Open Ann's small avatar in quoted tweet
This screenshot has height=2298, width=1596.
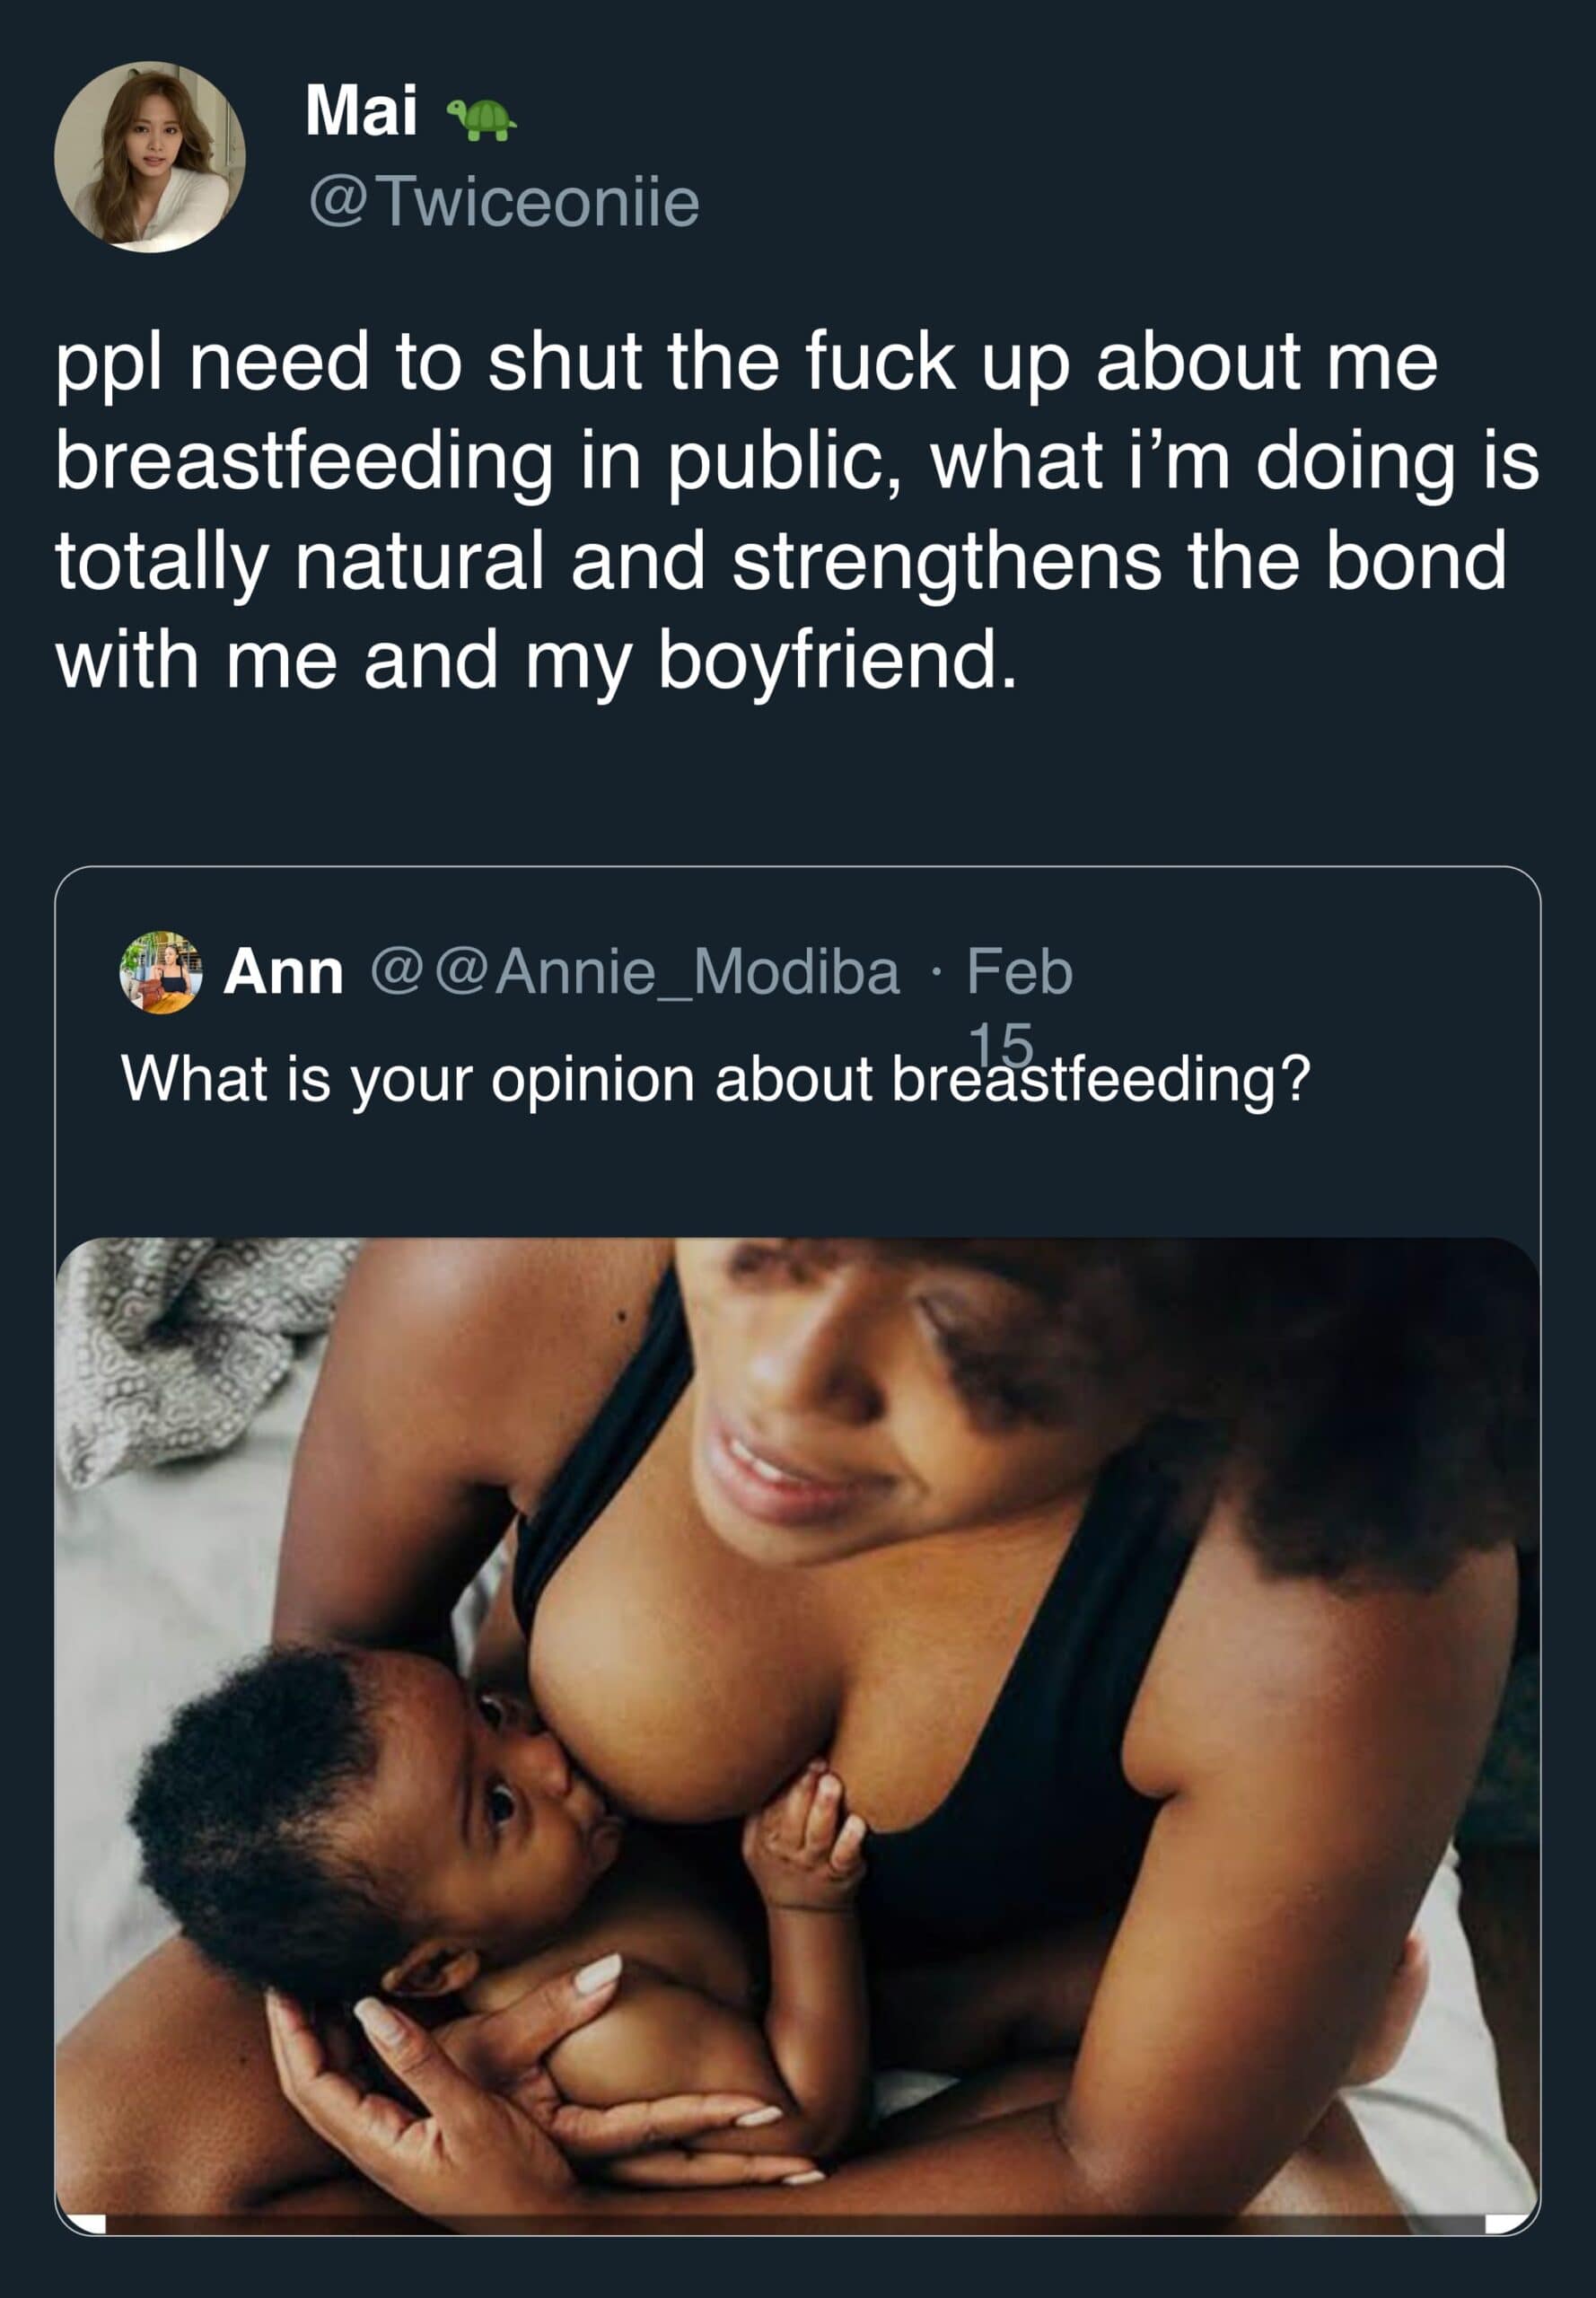pyautogui.click(x=160, y=971)
